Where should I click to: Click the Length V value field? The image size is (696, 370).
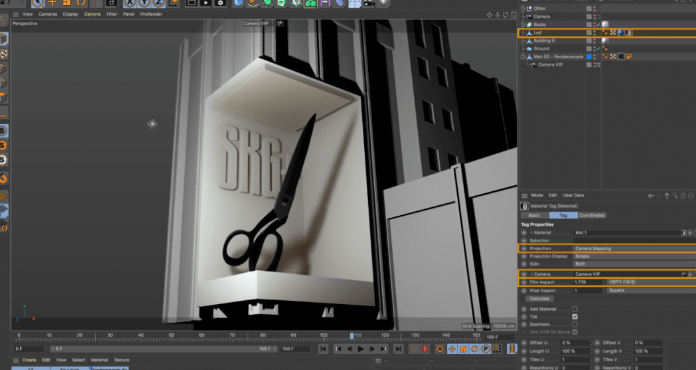(x=649, y=351)
